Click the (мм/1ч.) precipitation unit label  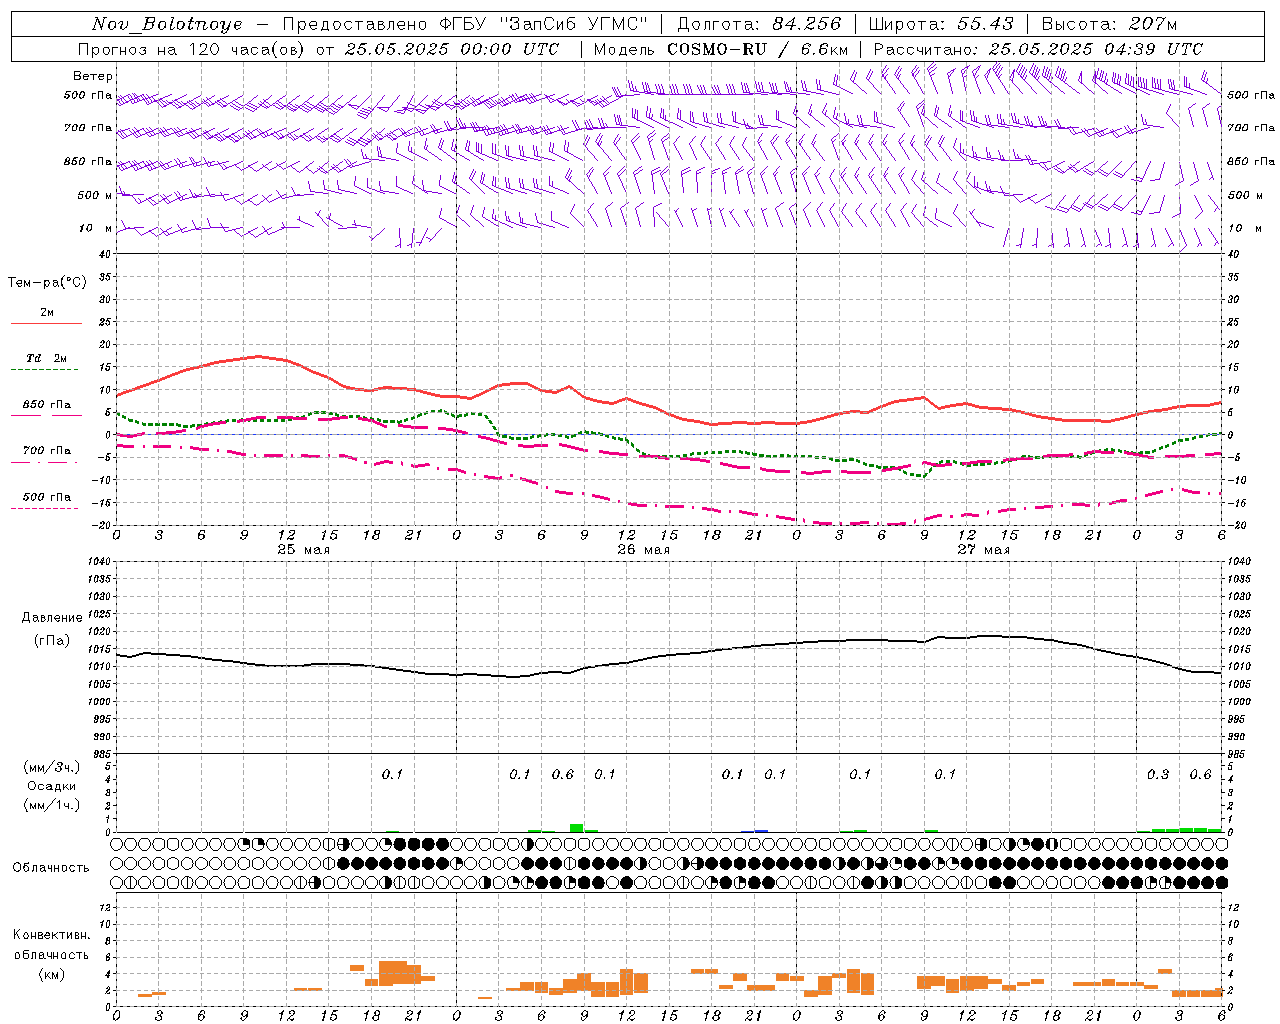click(52, 805)
